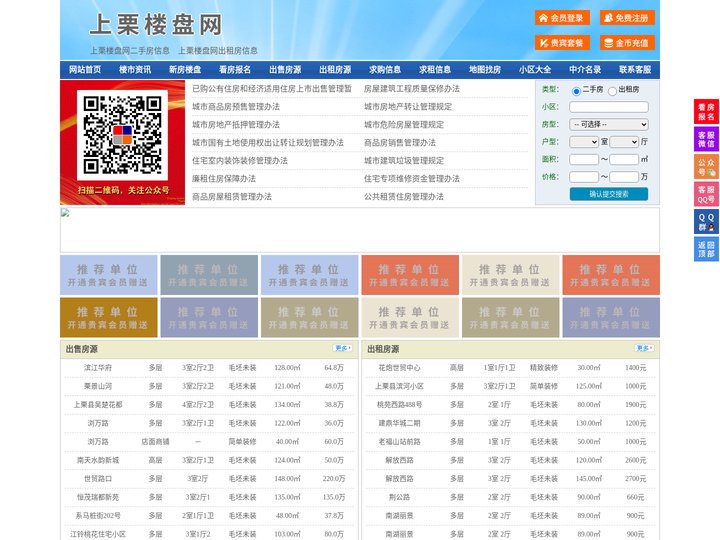Open the 老福山站前路 rental listing
Image resolution: width=720 pixels, height=540 pixels.
pos(399,442)
